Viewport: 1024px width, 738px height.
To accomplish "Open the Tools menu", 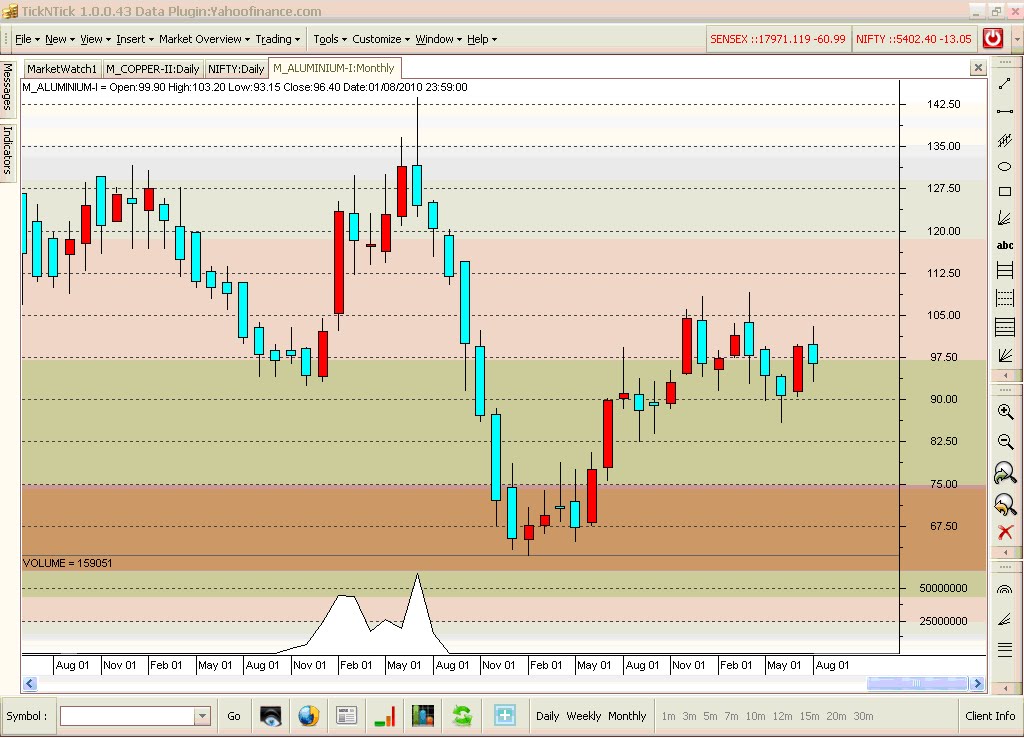I will pyautogui.click(x=327, y=39).
